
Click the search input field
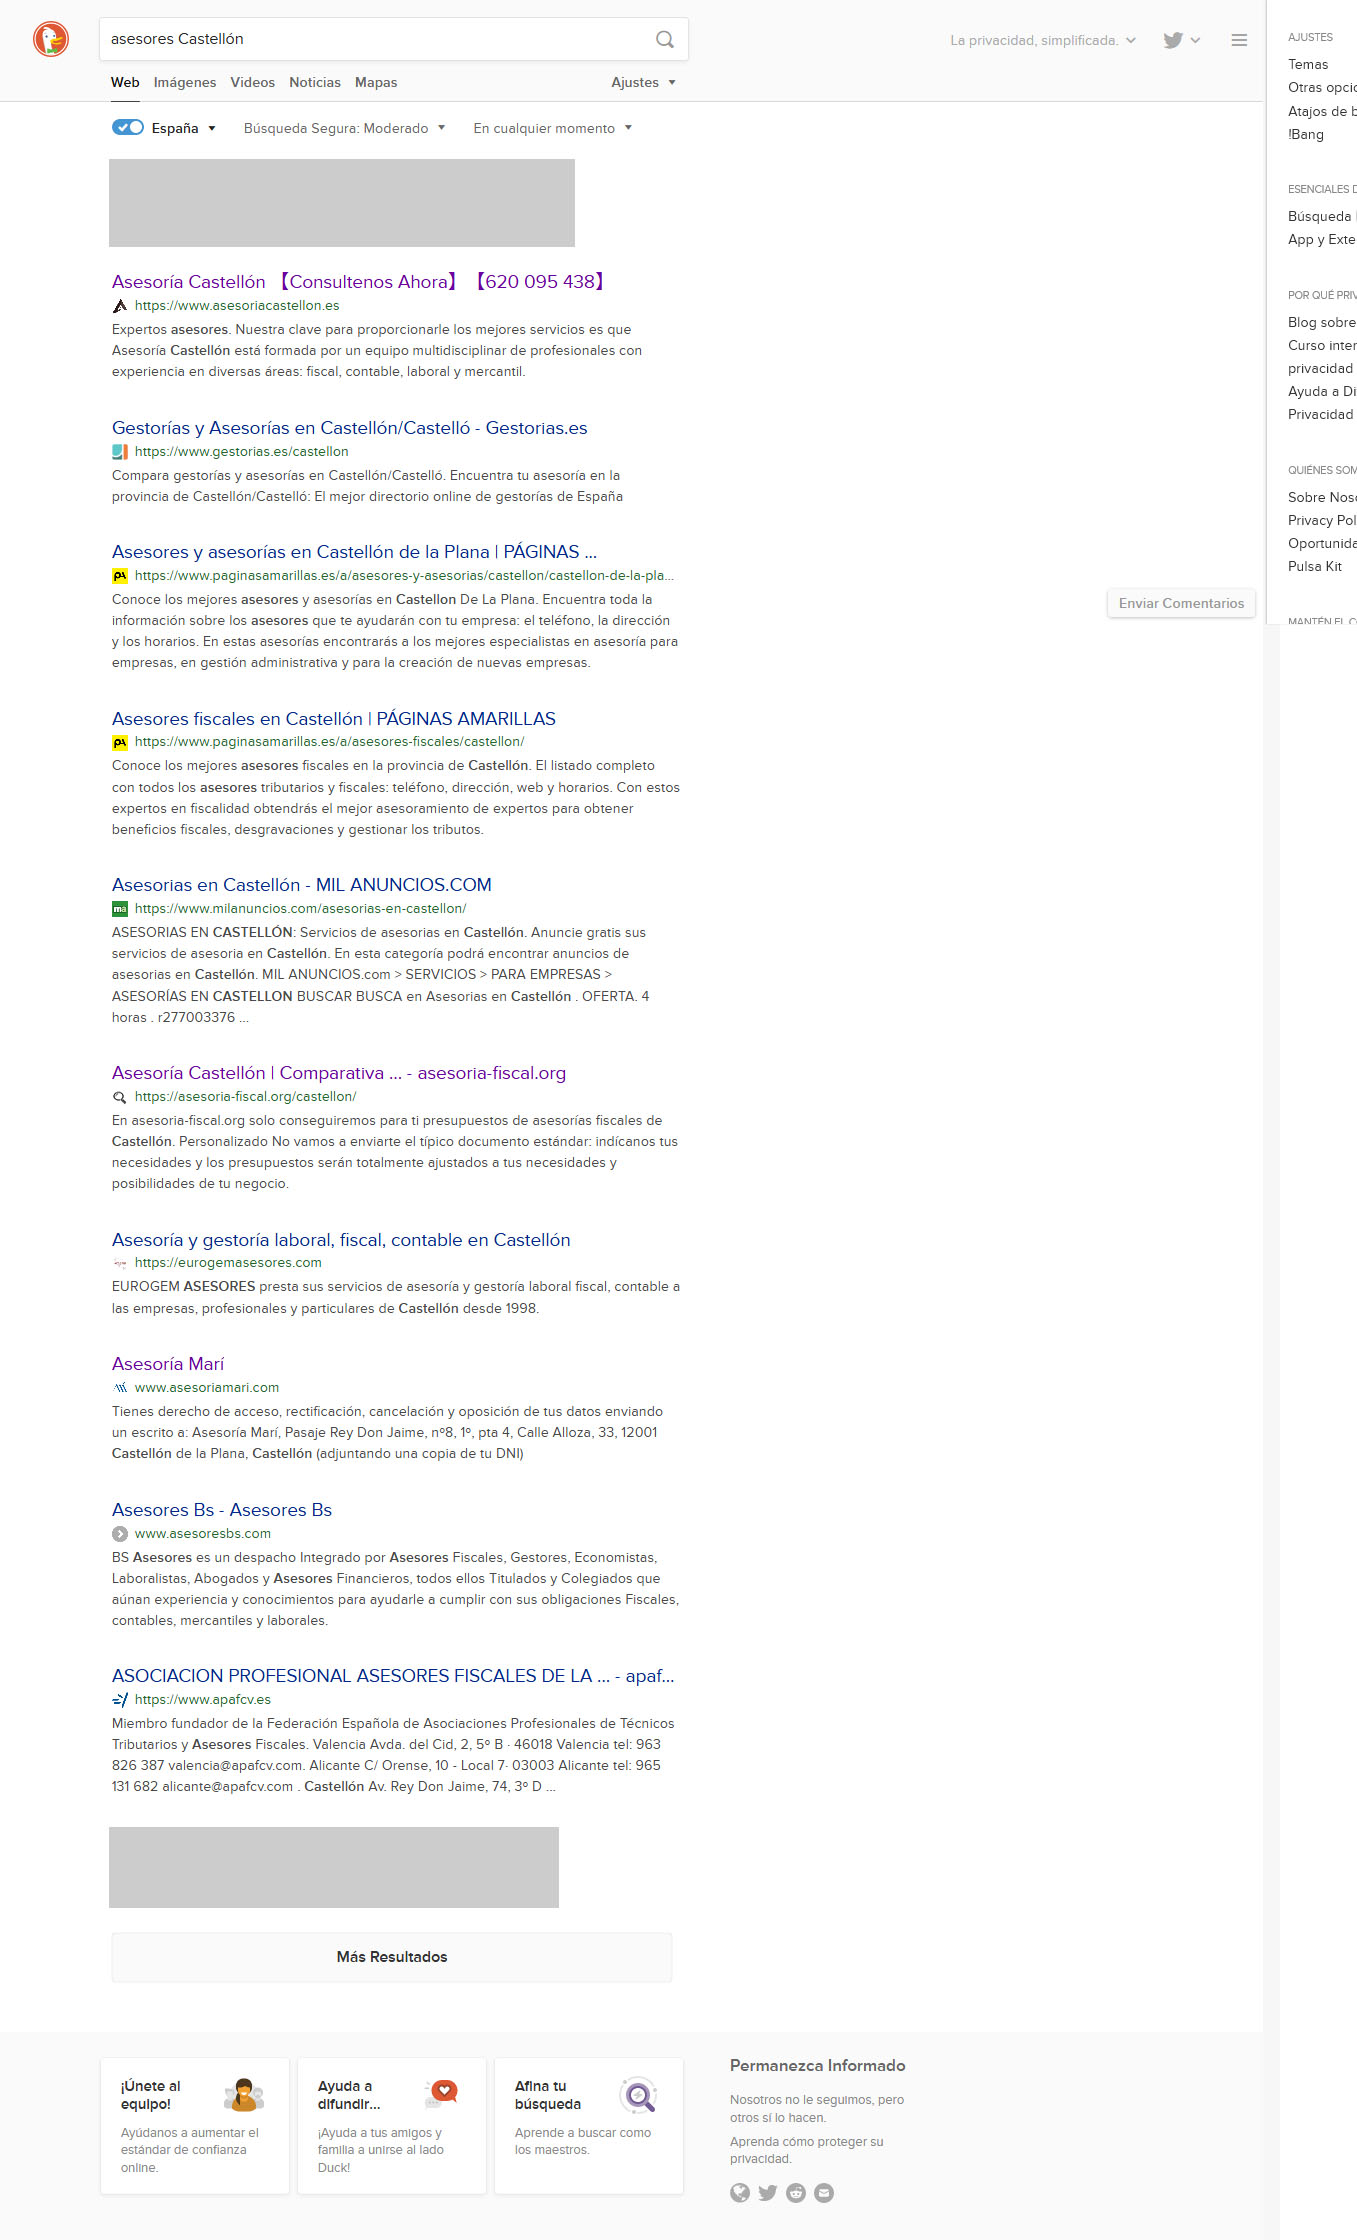coord(375,39)
